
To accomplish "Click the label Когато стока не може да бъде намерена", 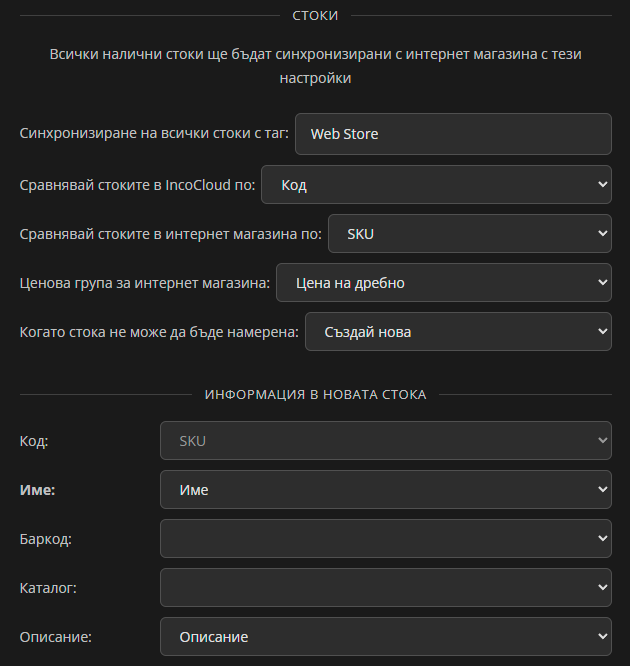I will [159, 332].
